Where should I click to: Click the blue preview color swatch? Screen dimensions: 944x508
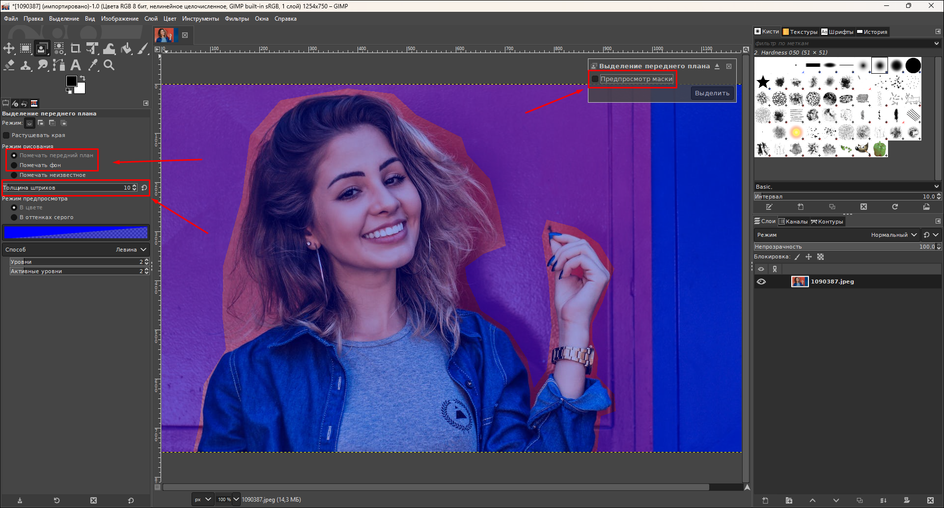coord(76,232)
